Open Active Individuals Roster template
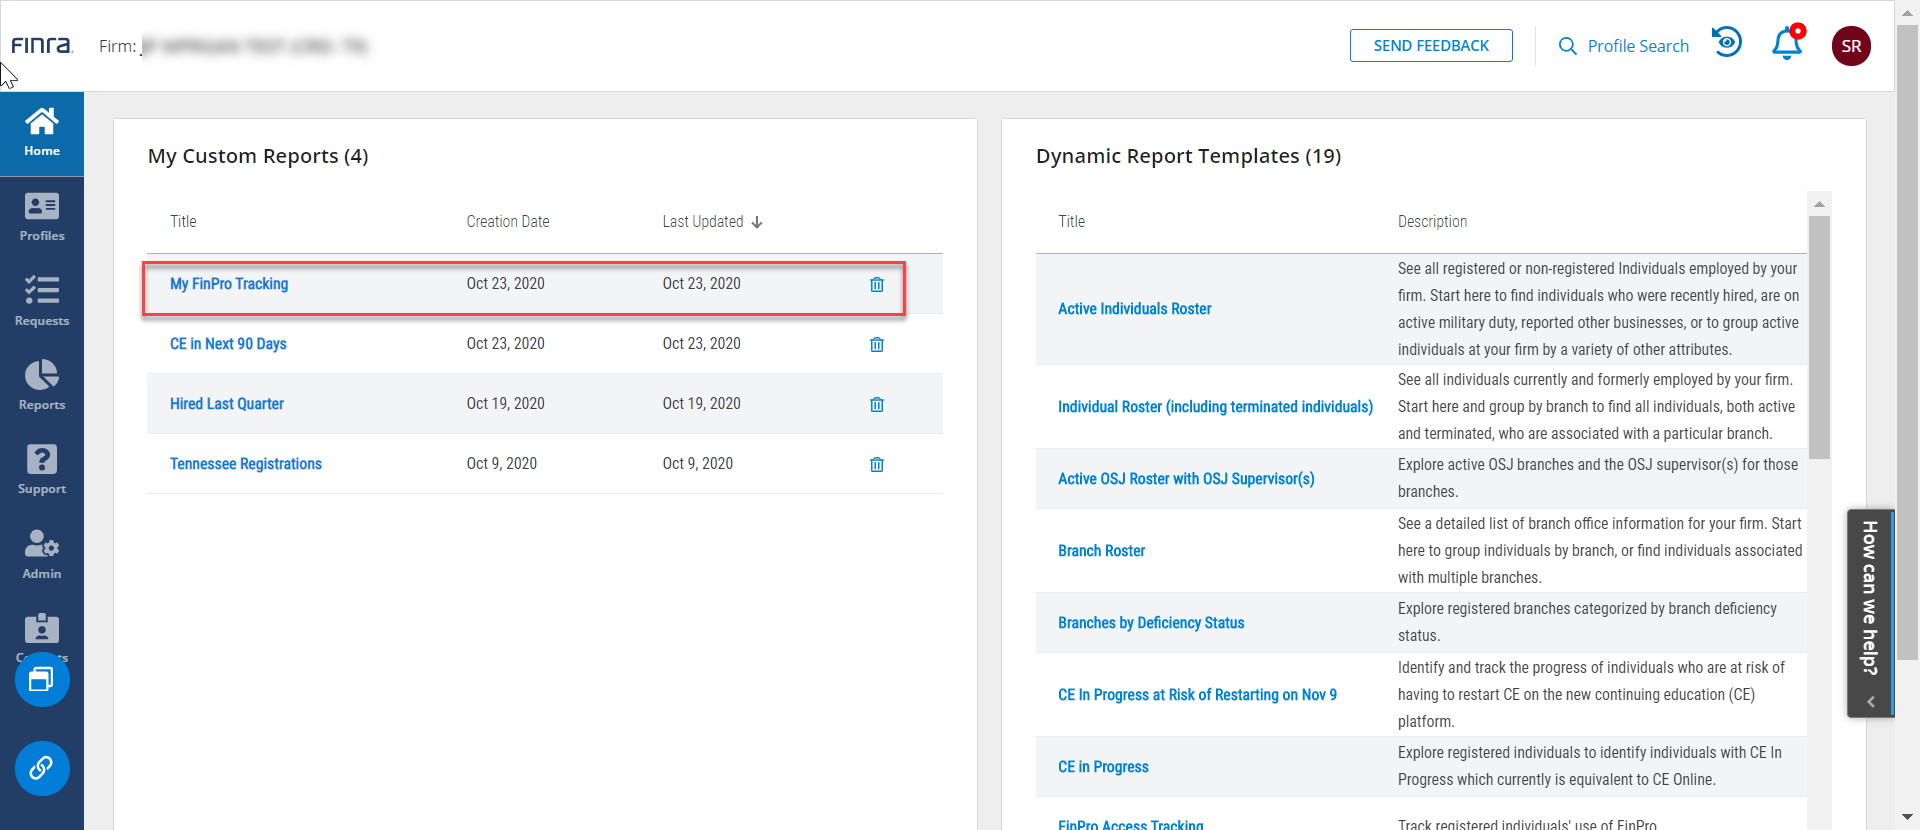This screenshot has width=1920, height=830. point(1134,309)
